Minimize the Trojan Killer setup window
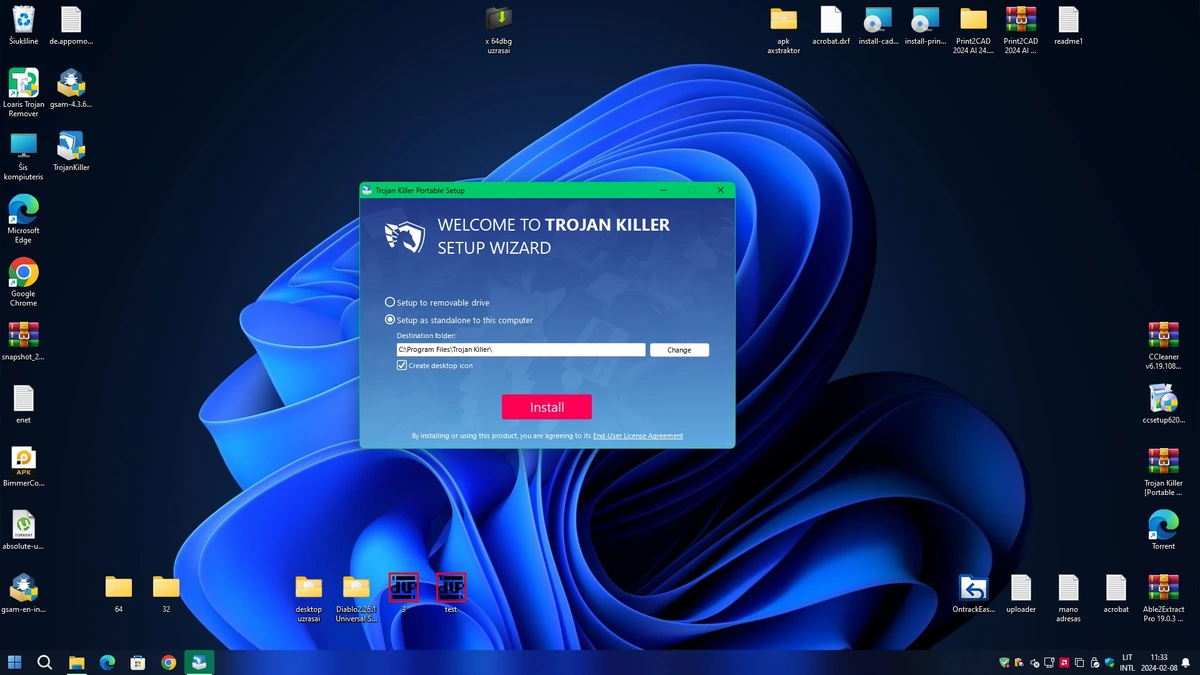The height and width of the screenshot is (675, 1200). coord(664,190)
